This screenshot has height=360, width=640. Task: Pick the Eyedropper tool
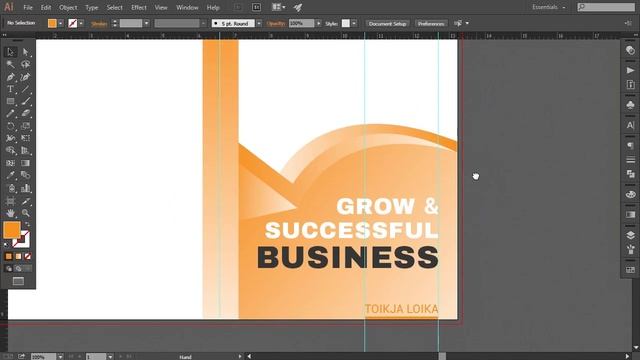pyautogui.click(x=11, y=176)
